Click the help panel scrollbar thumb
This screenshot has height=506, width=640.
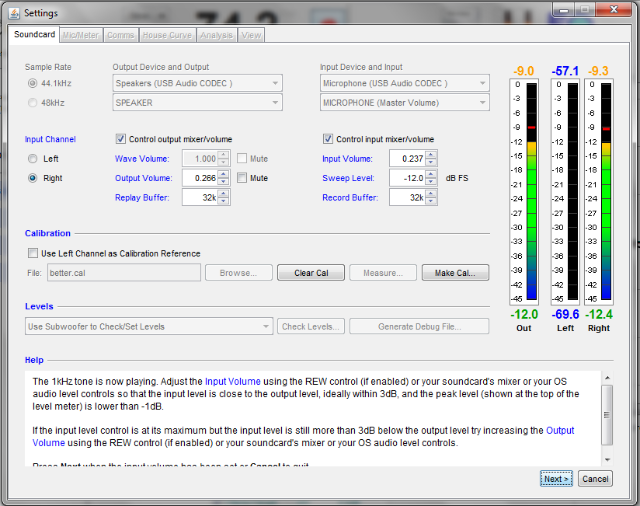click(607, 415)
